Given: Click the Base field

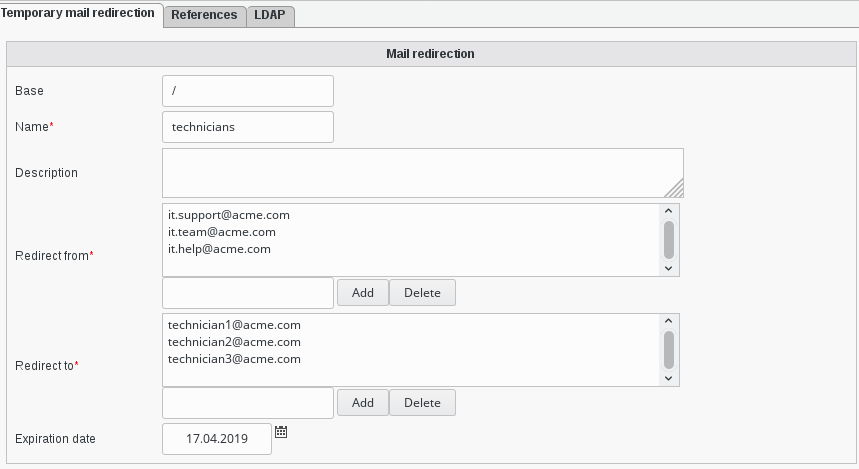Looking at the screenshot, I should click(248, 91).
